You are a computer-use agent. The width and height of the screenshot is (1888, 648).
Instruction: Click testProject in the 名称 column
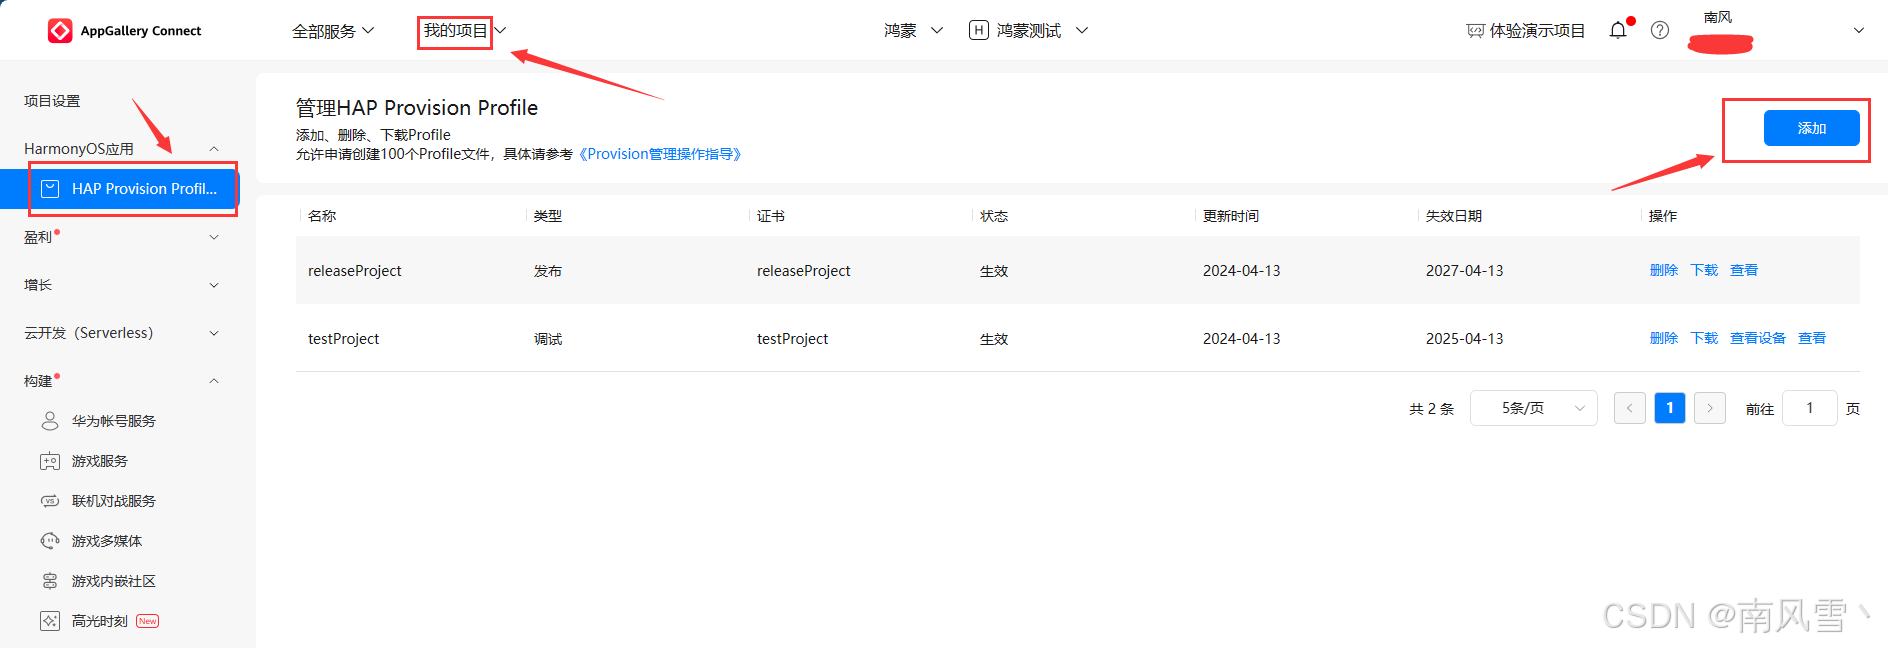pos(344,339)
